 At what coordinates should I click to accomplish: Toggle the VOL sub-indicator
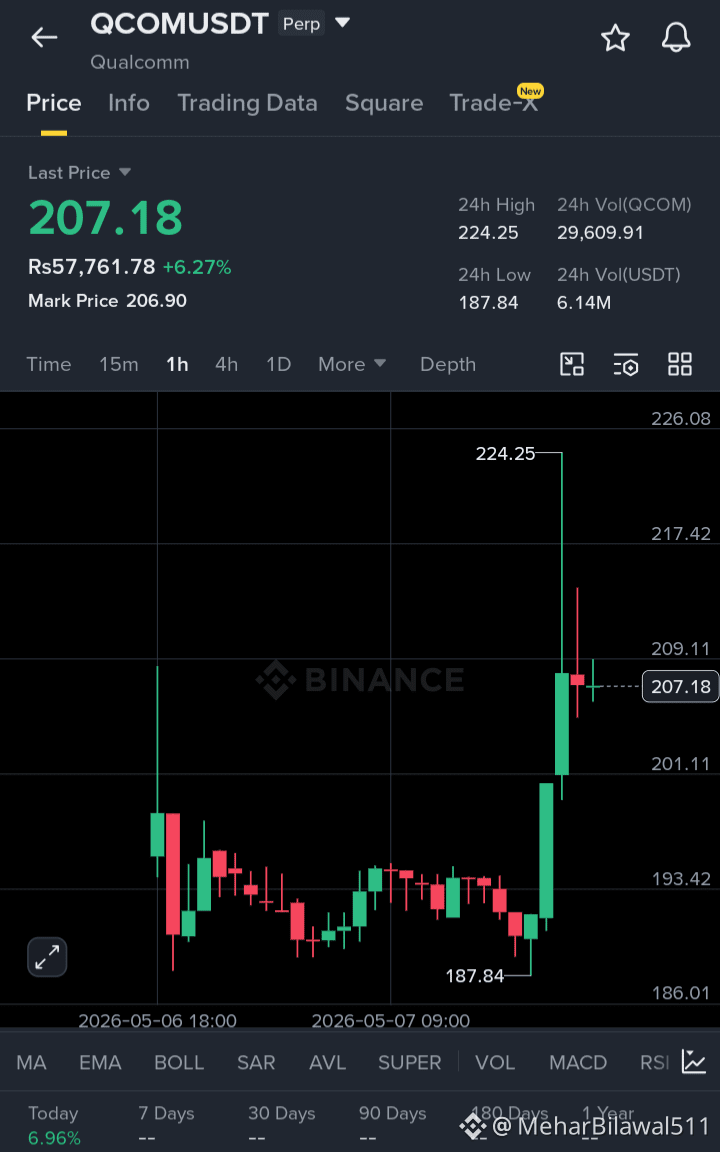494,1062
